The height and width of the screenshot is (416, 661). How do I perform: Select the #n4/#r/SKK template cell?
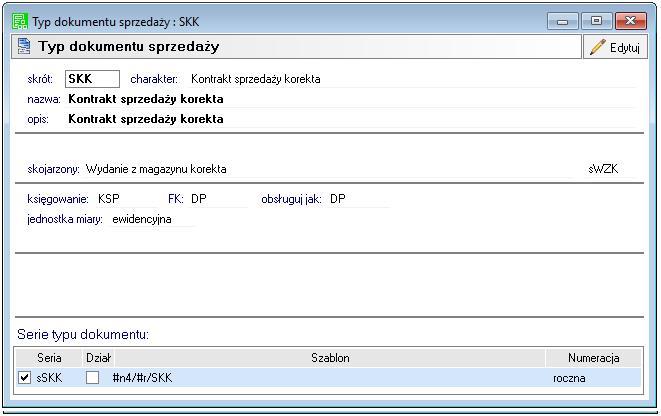click(142, 379)
